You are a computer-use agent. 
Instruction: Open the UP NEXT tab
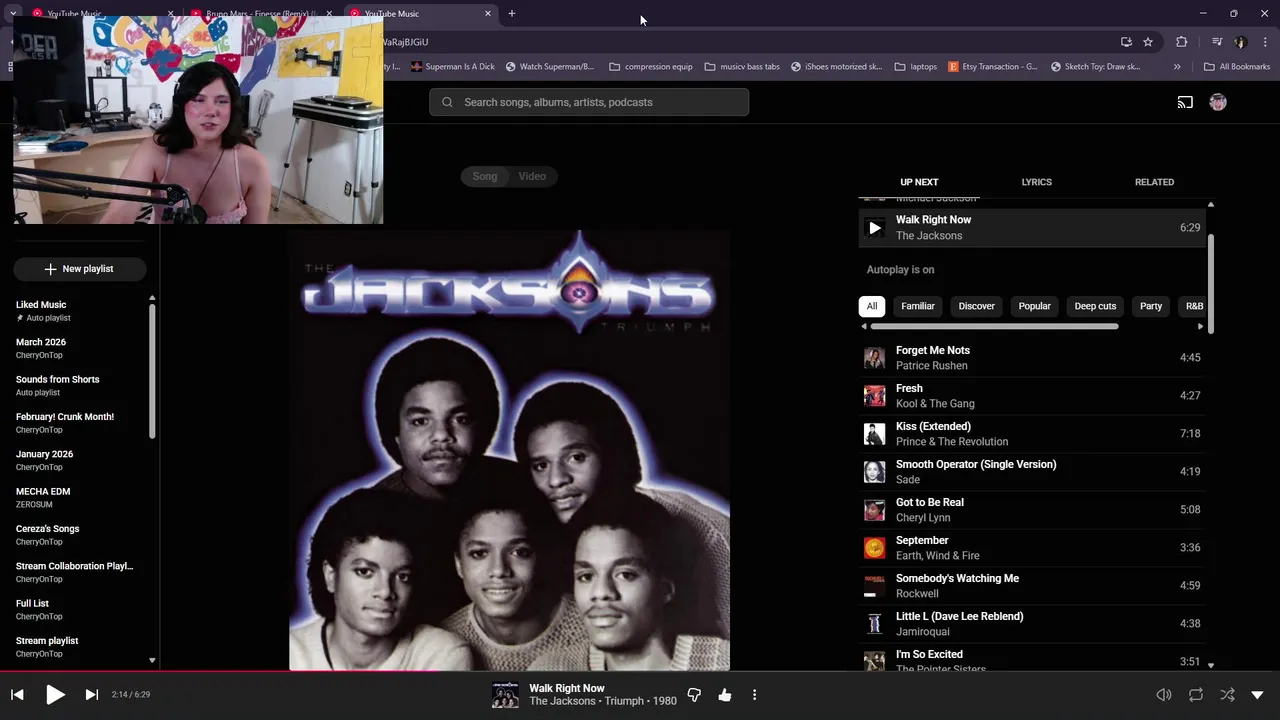[919, 182]
